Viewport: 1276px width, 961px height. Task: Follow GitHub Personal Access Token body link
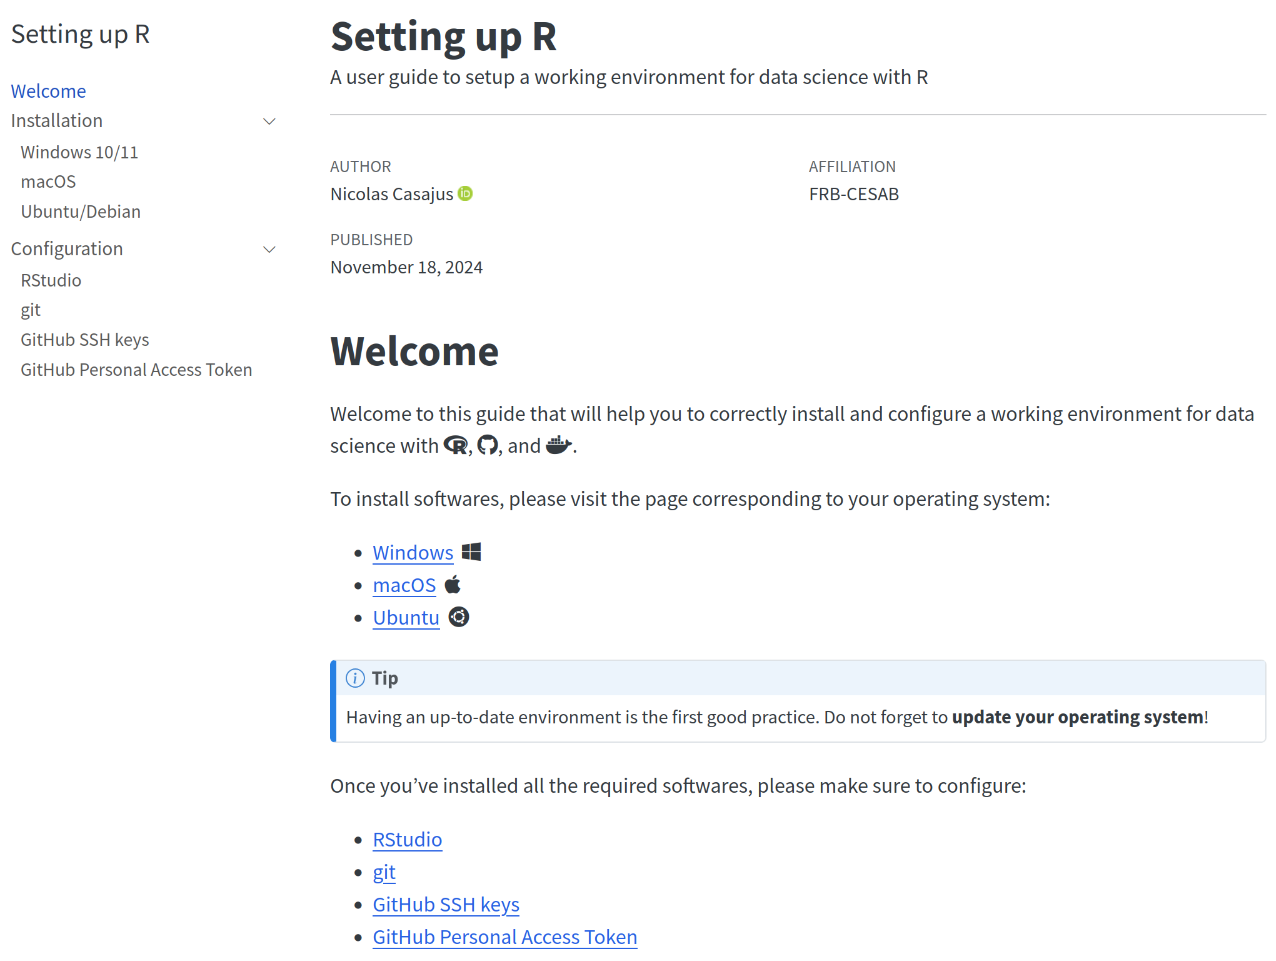tap(504, 937)
